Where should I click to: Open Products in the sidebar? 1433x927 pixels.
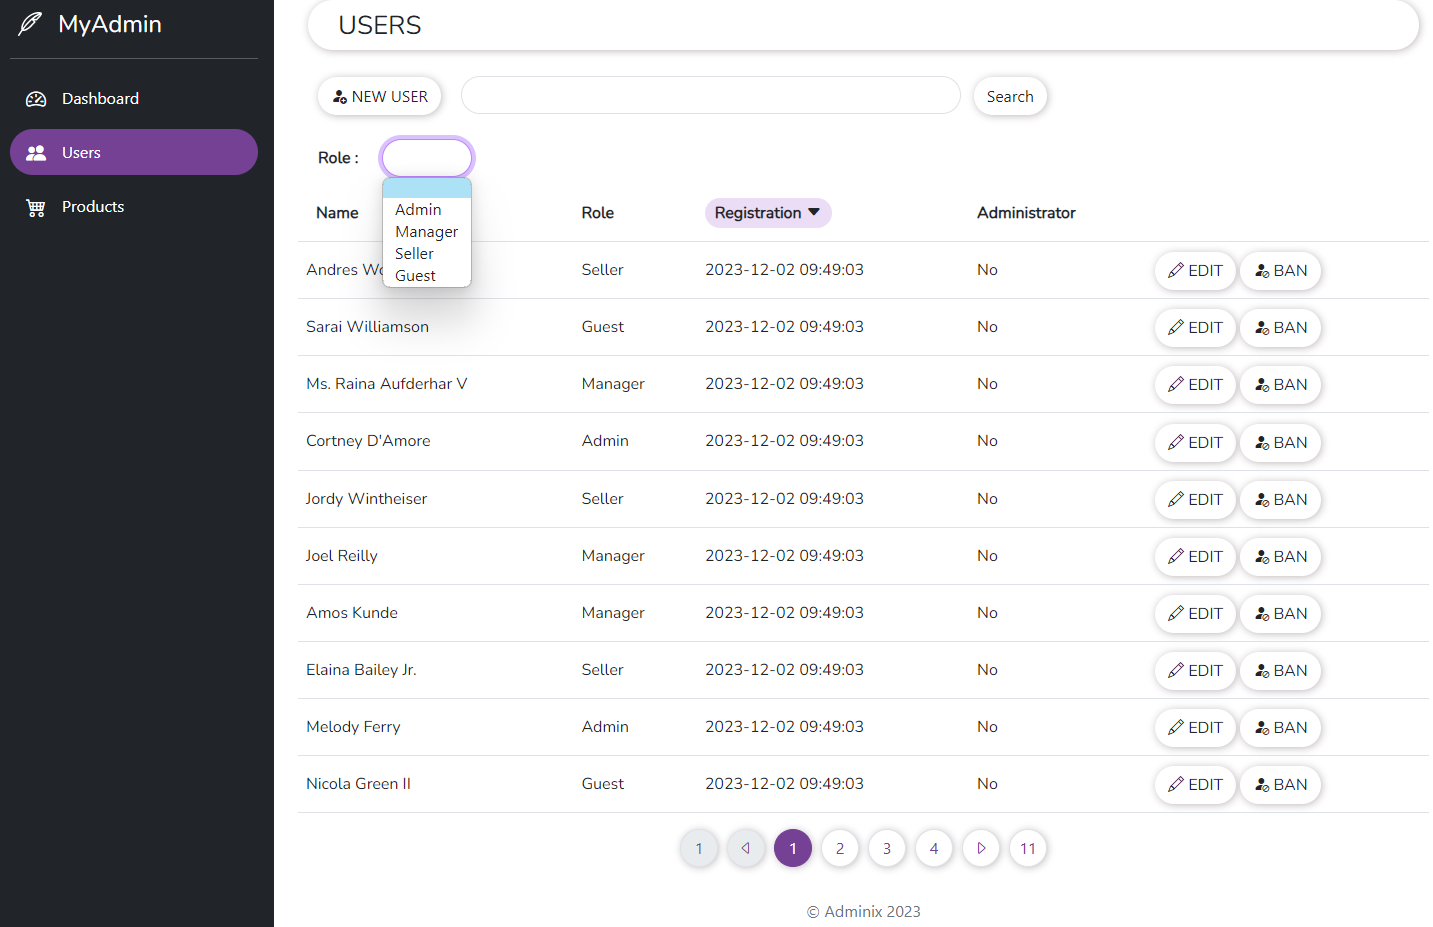(x=134, y=206)
